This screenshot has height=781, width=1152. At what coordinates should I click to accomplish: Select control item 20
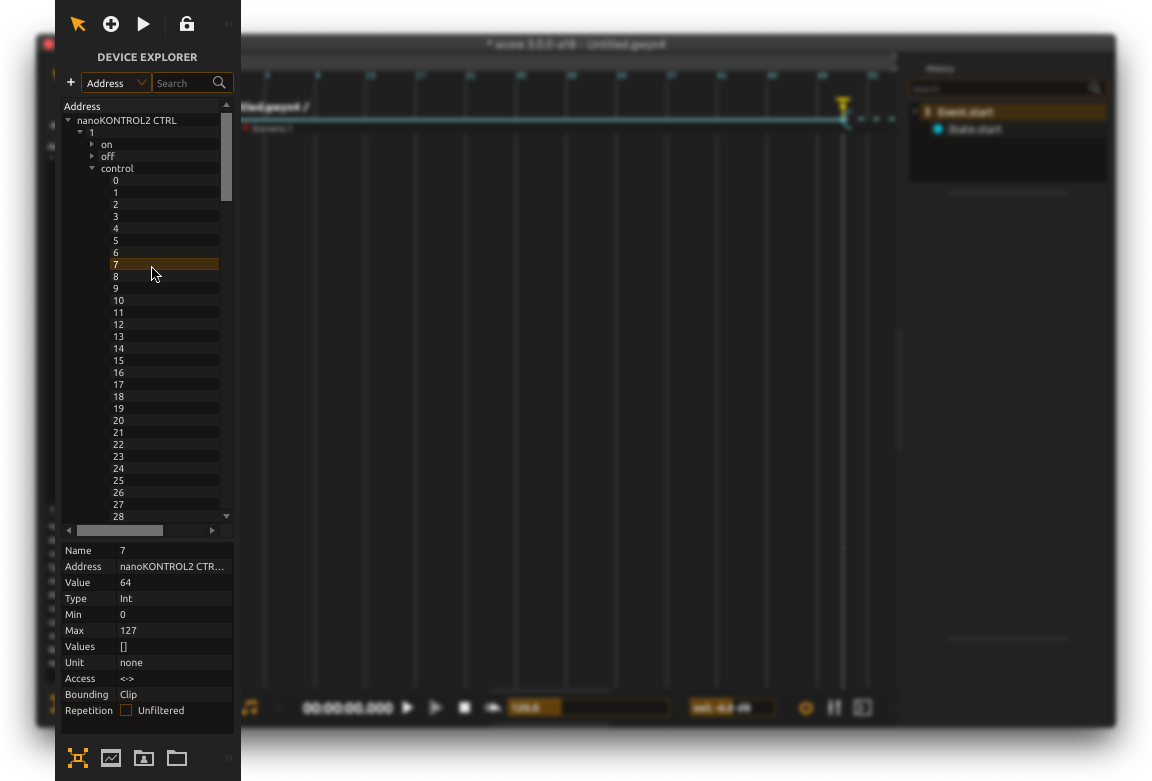(165, 421)
